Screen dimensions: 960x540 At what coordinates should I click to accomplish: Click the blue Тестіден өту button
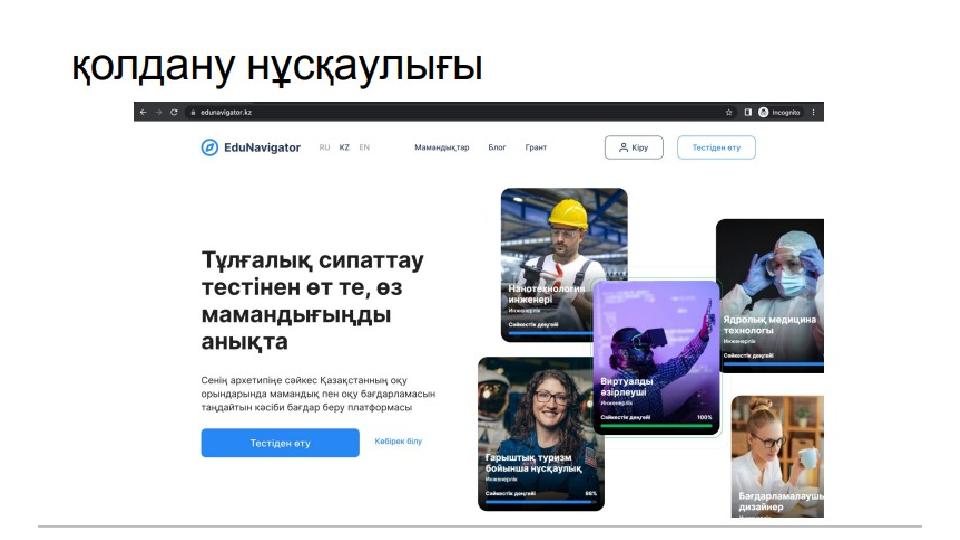[x=280, y=443]
